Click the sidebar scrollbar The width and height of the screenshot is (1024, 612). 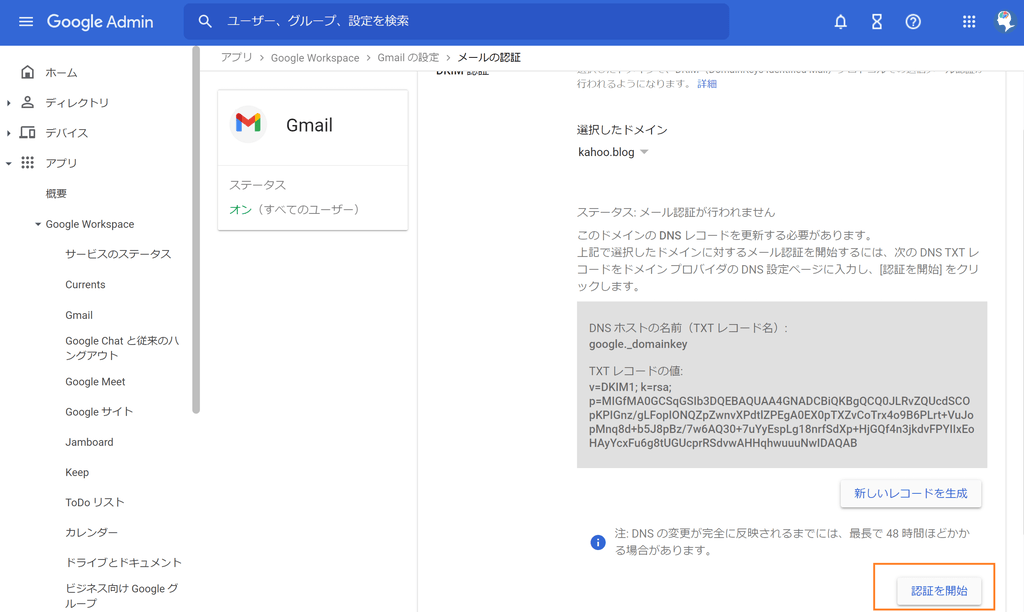tap(196, 230)
